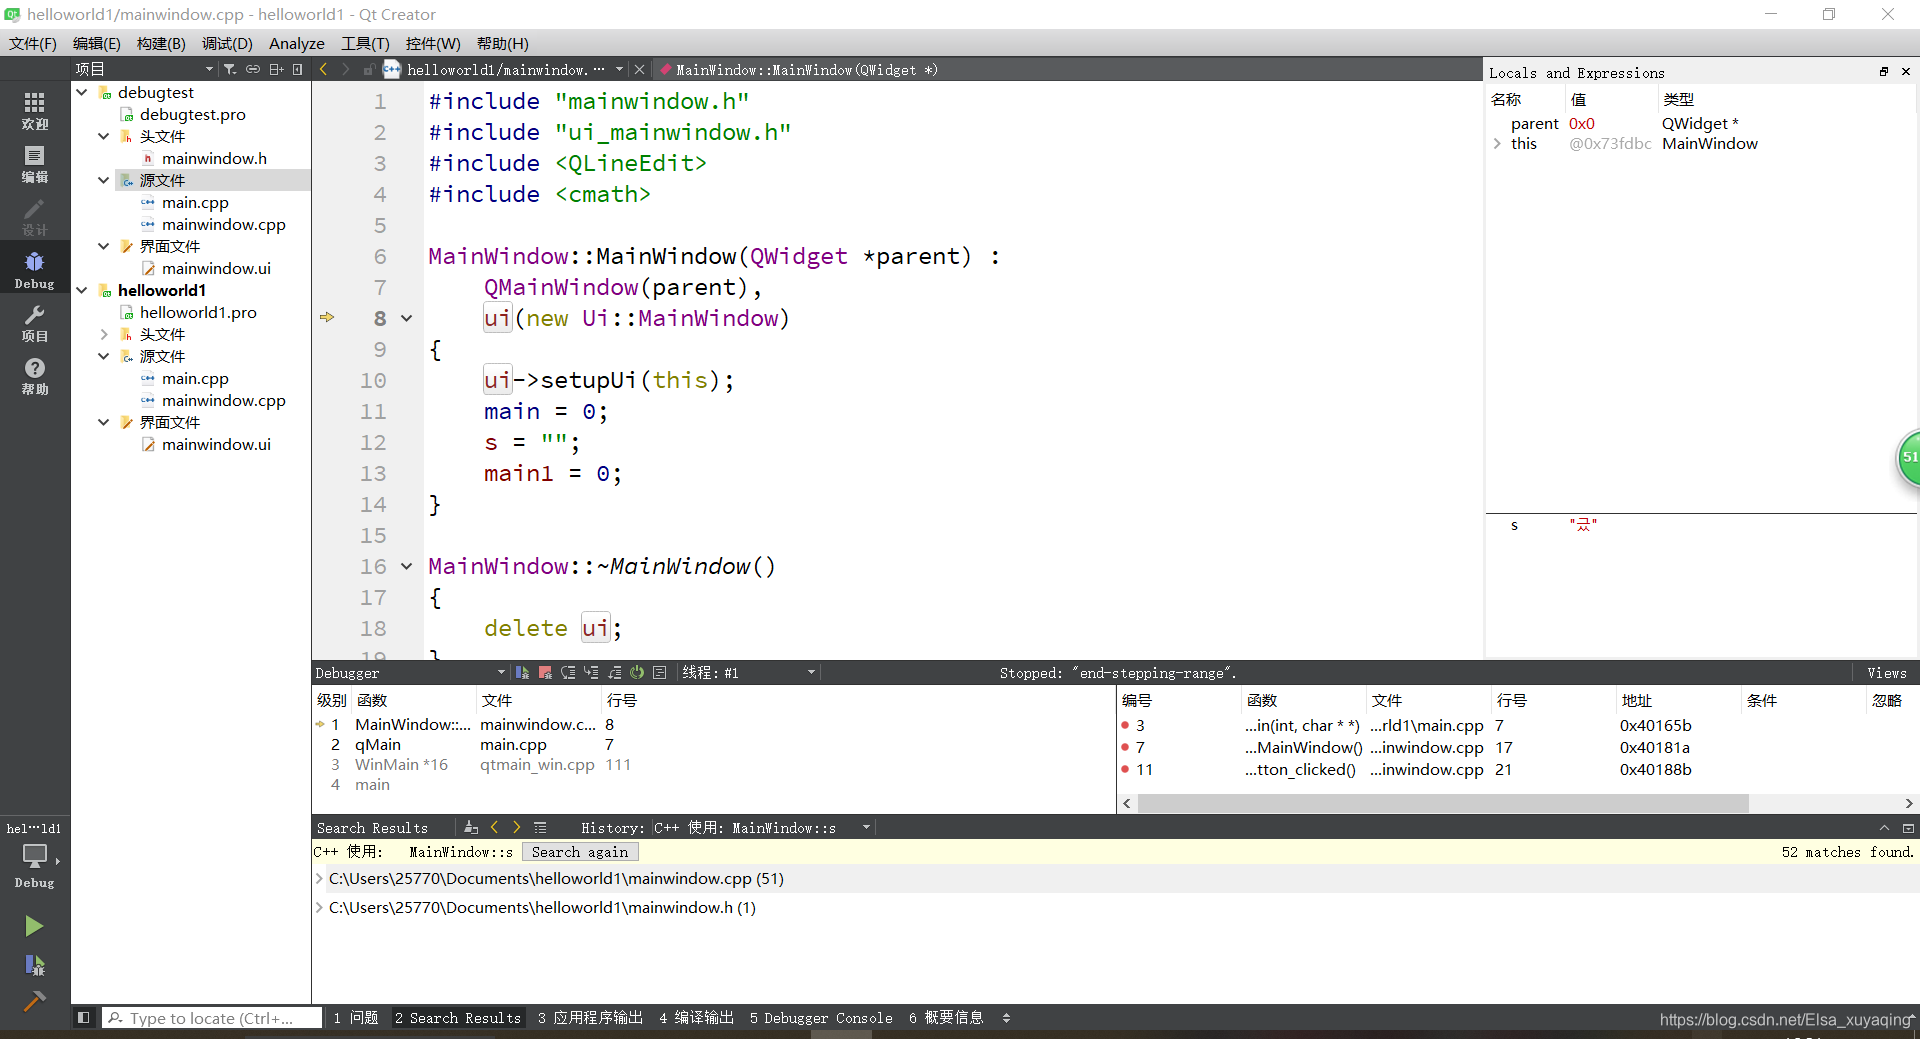The height and width of the screenshot is (1039, 1920).
Task: Go to next search result
Action: coord(516,827)
